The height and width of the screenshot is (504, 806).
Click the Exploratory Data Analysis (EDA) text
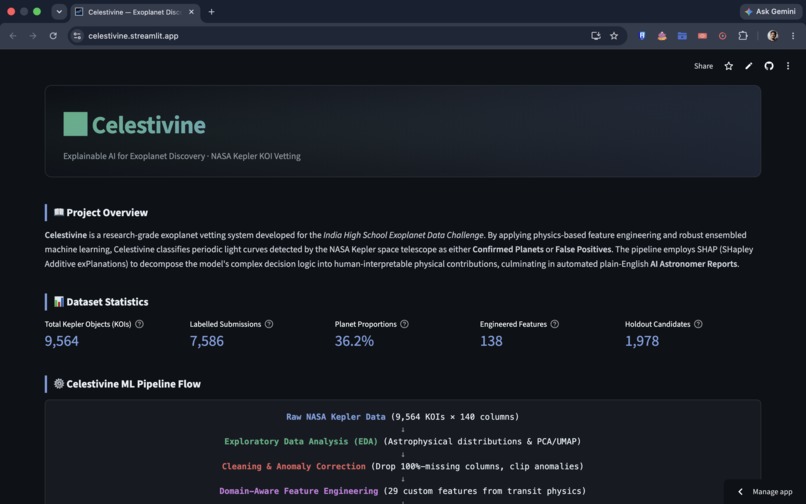coord(301,441)
